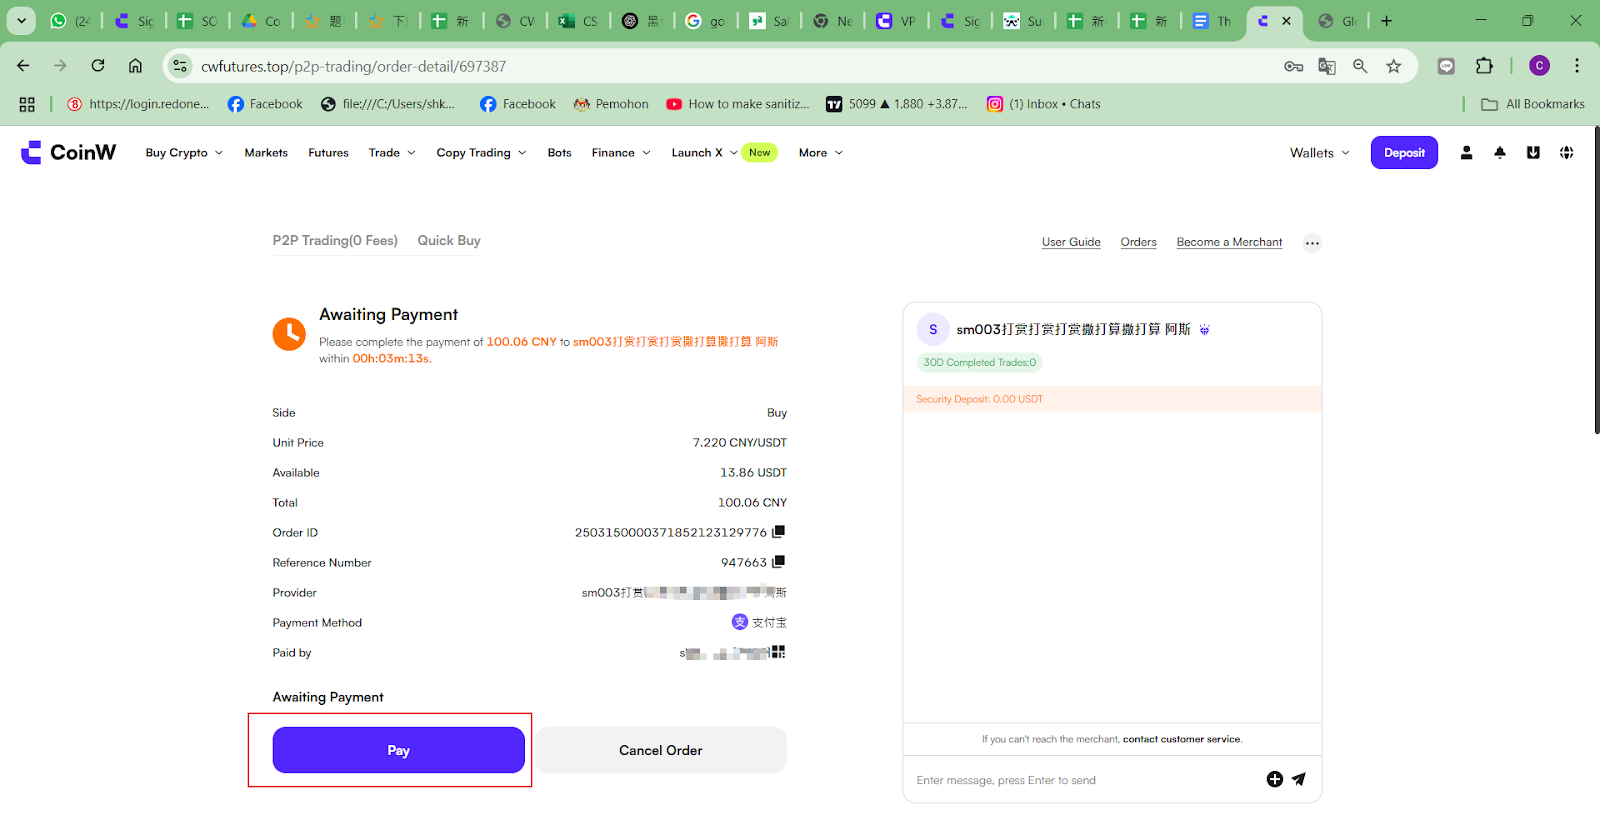1600x830 pixels.
Task: Click the Cancel Order button
Action: (661, 750)
